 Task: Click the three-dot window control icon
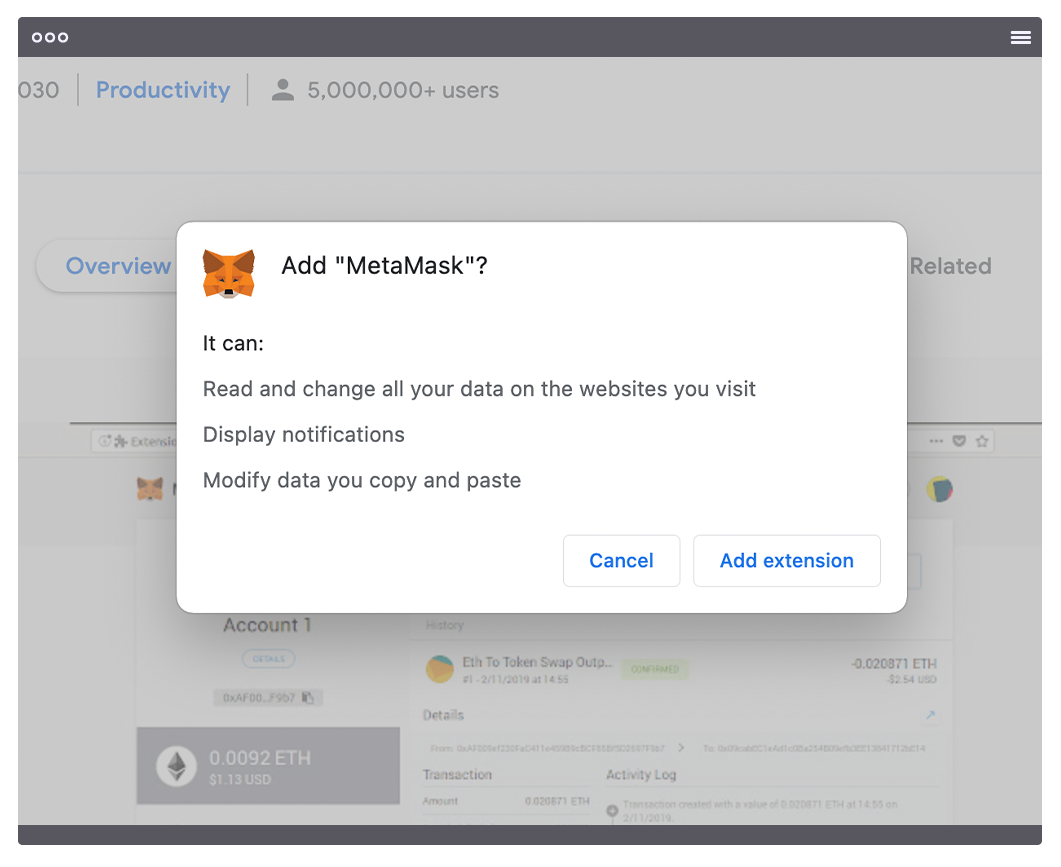[x=50, y=38]
